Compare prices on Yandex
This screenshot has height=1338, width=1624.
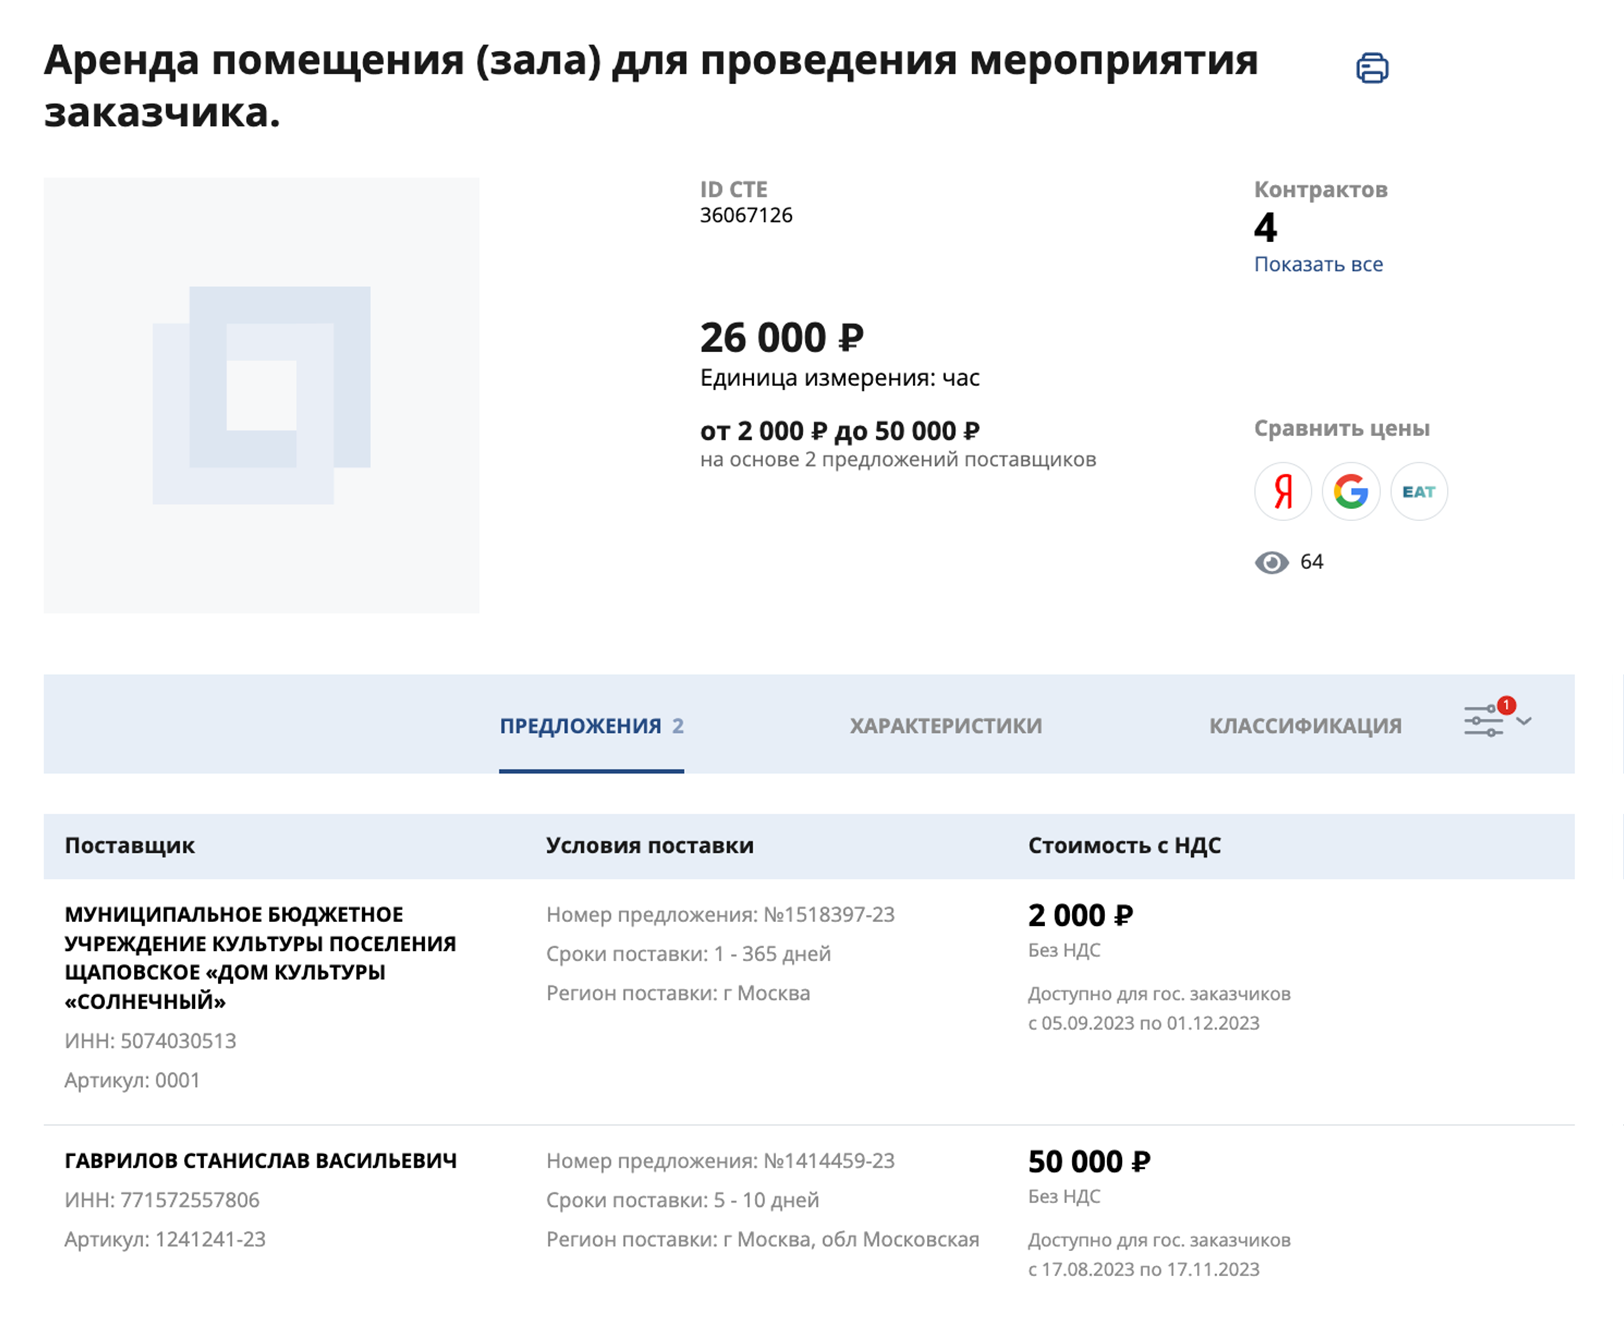click(x=1283, y=491)
